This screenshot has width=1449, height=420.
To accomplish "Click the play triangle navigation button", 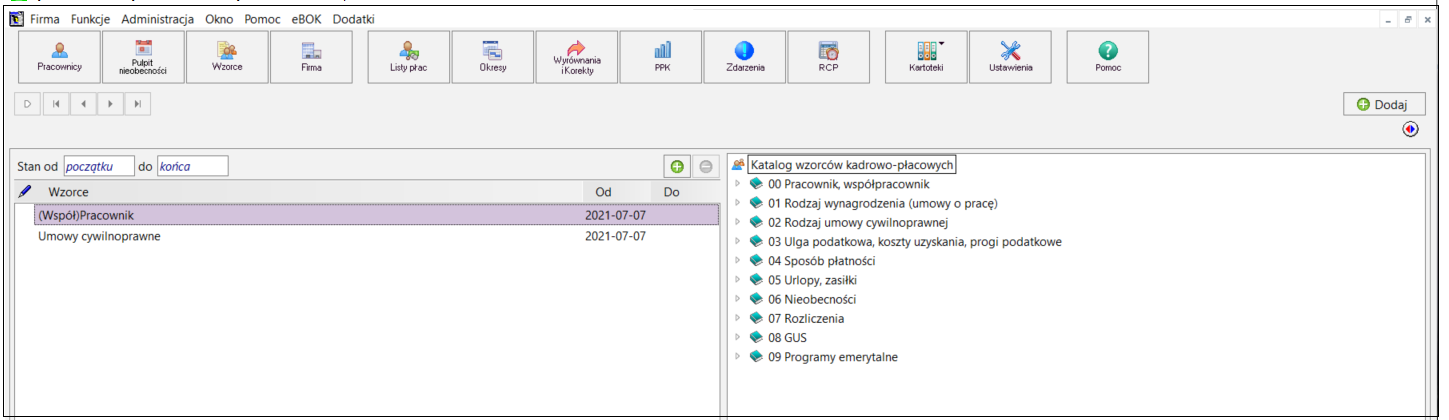I will 28,103.
